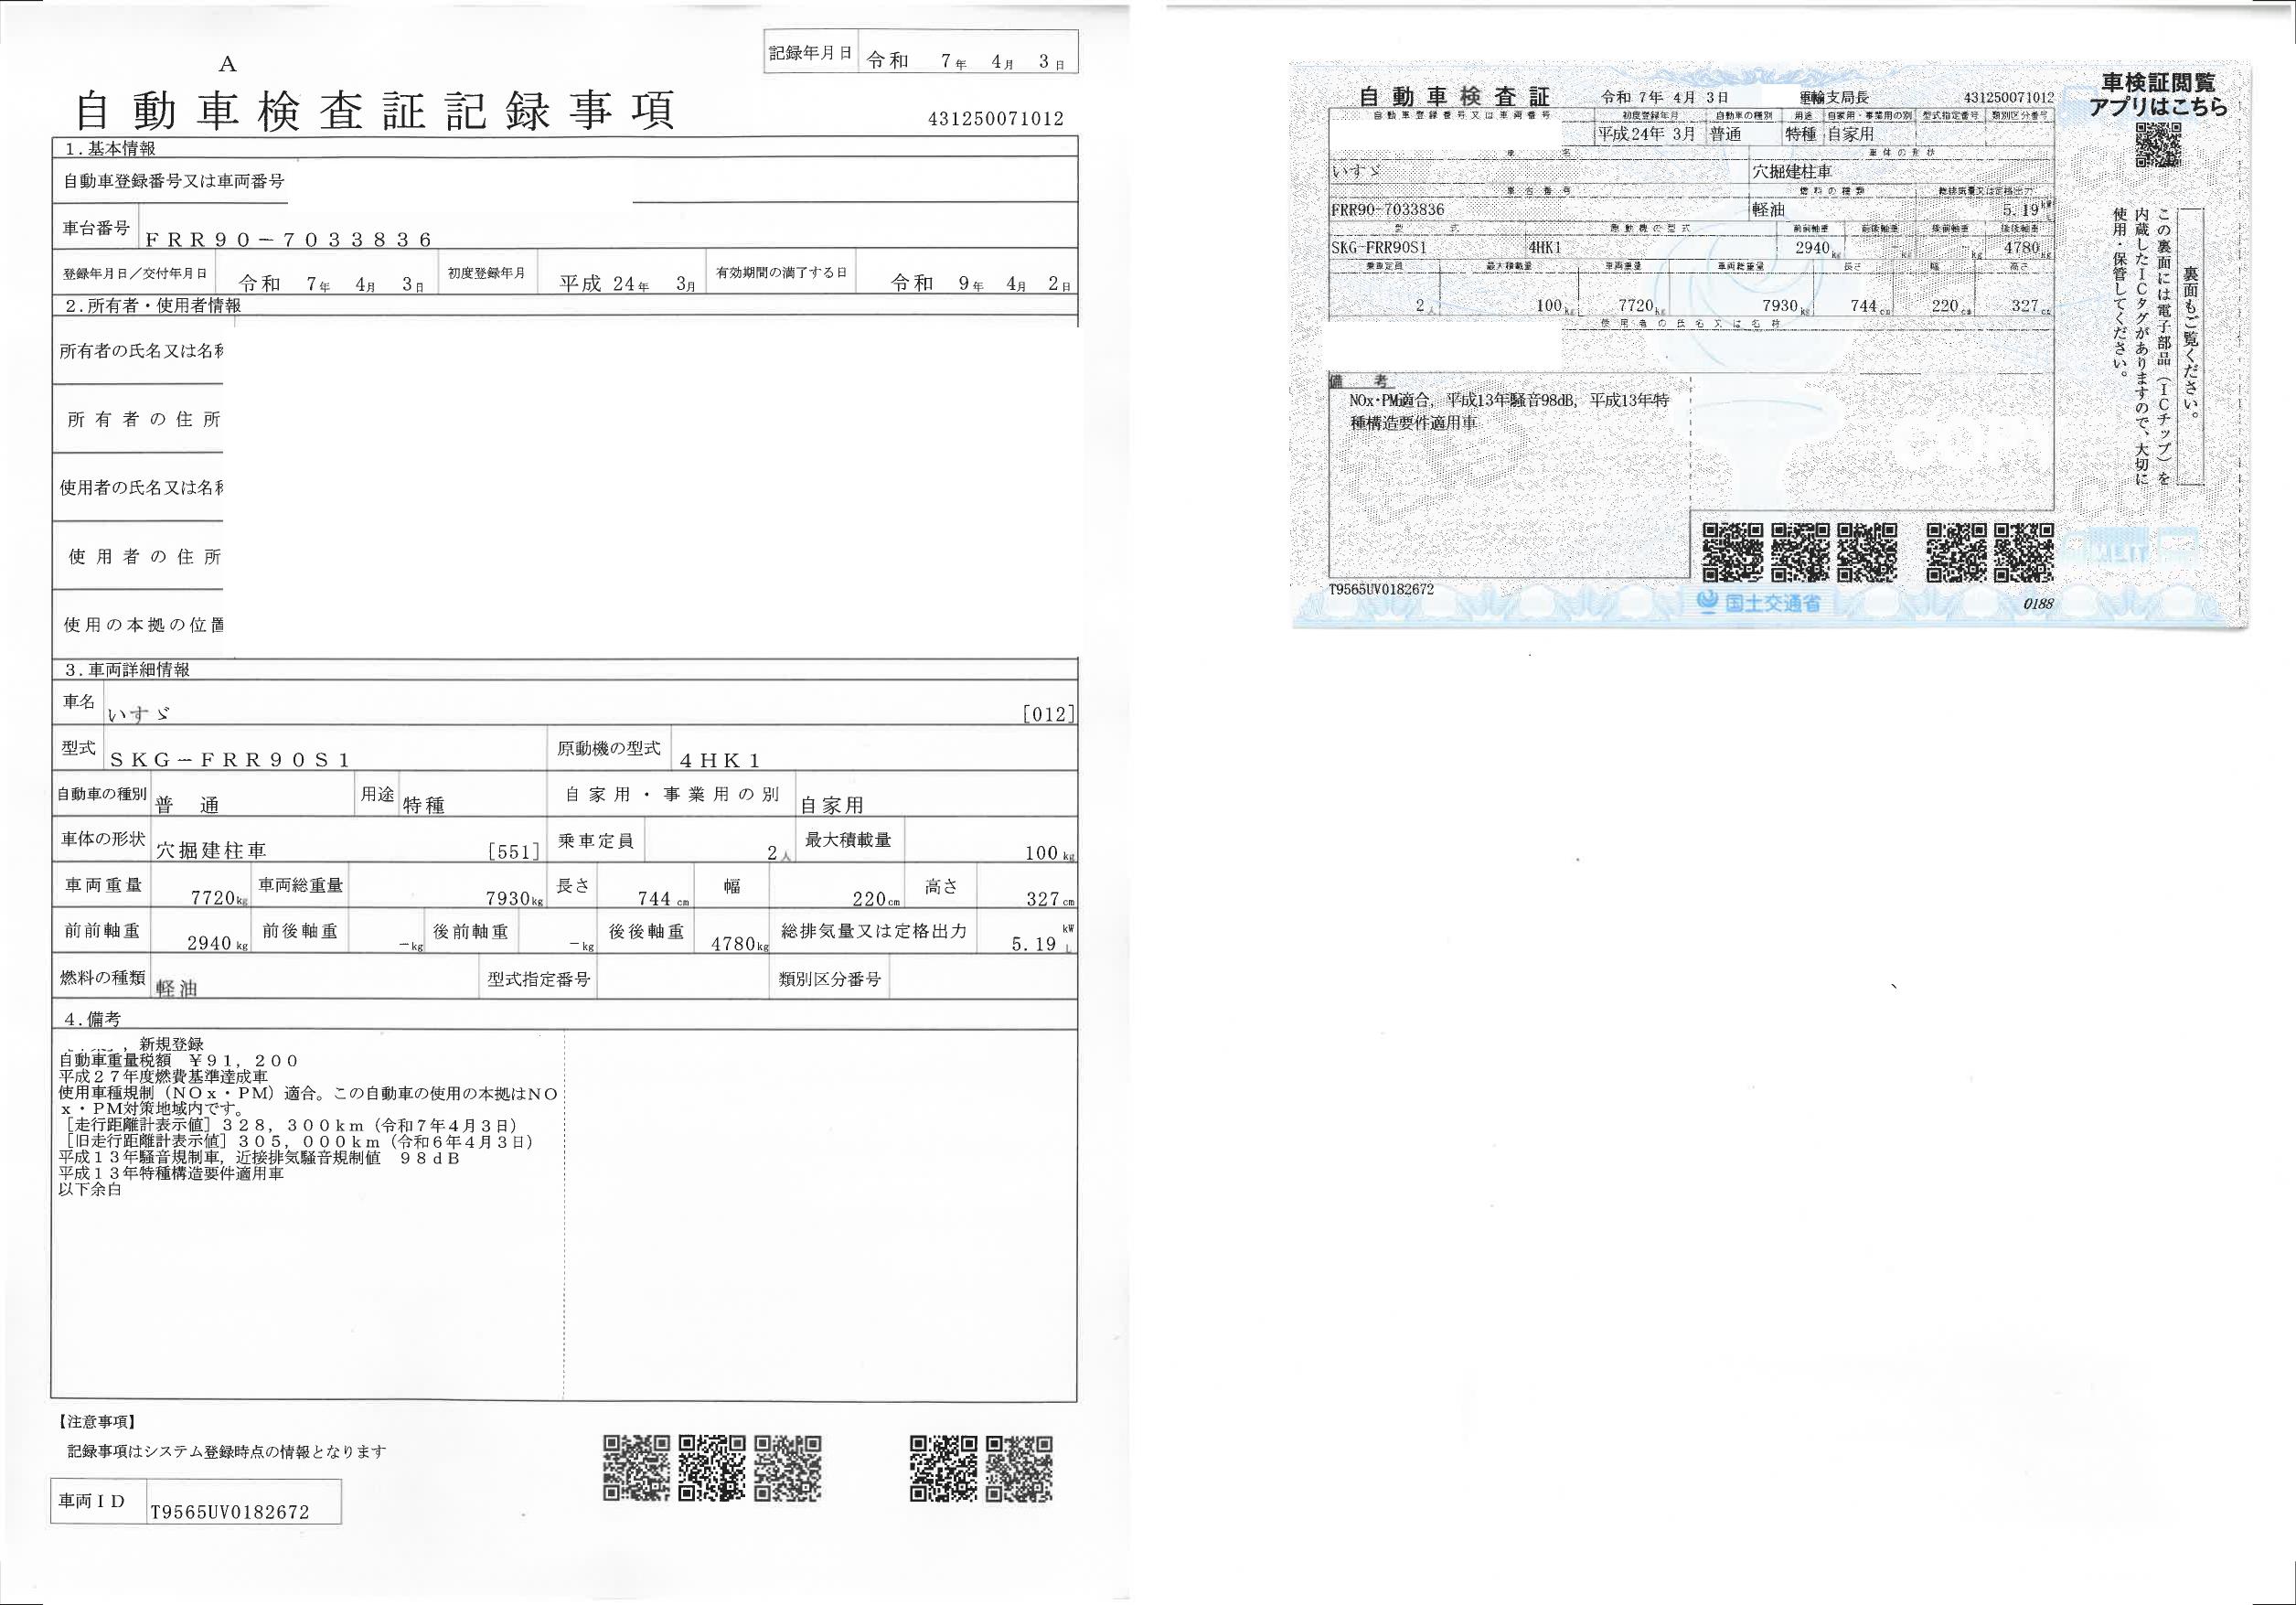
Task: Click the label 所有者の住所
Action: (143, 419)
